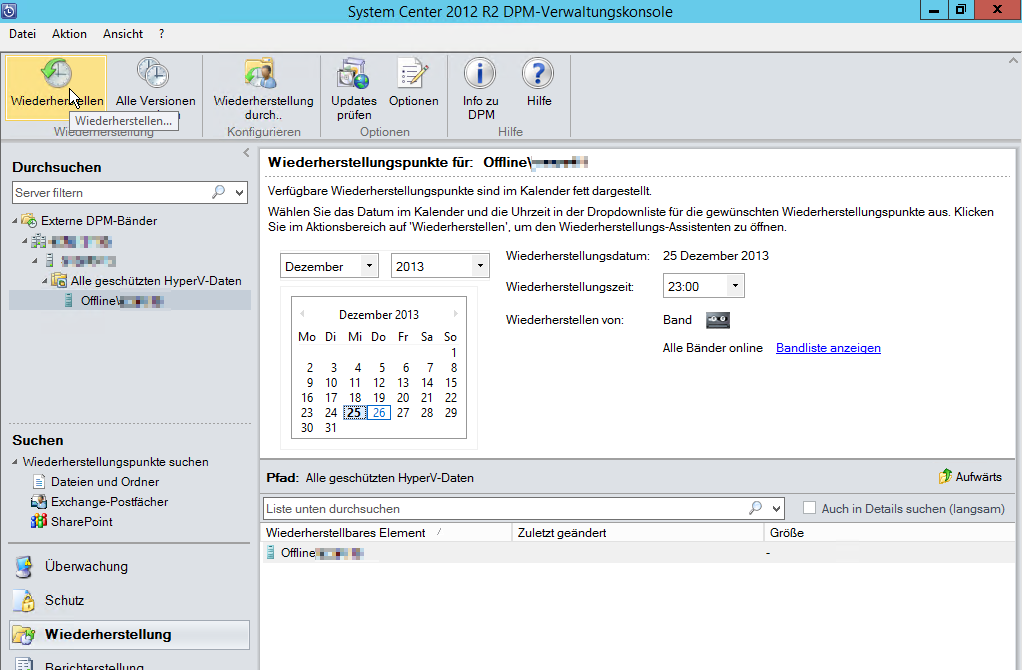
Task: Open the Datei menu
Action: (22, 34)
